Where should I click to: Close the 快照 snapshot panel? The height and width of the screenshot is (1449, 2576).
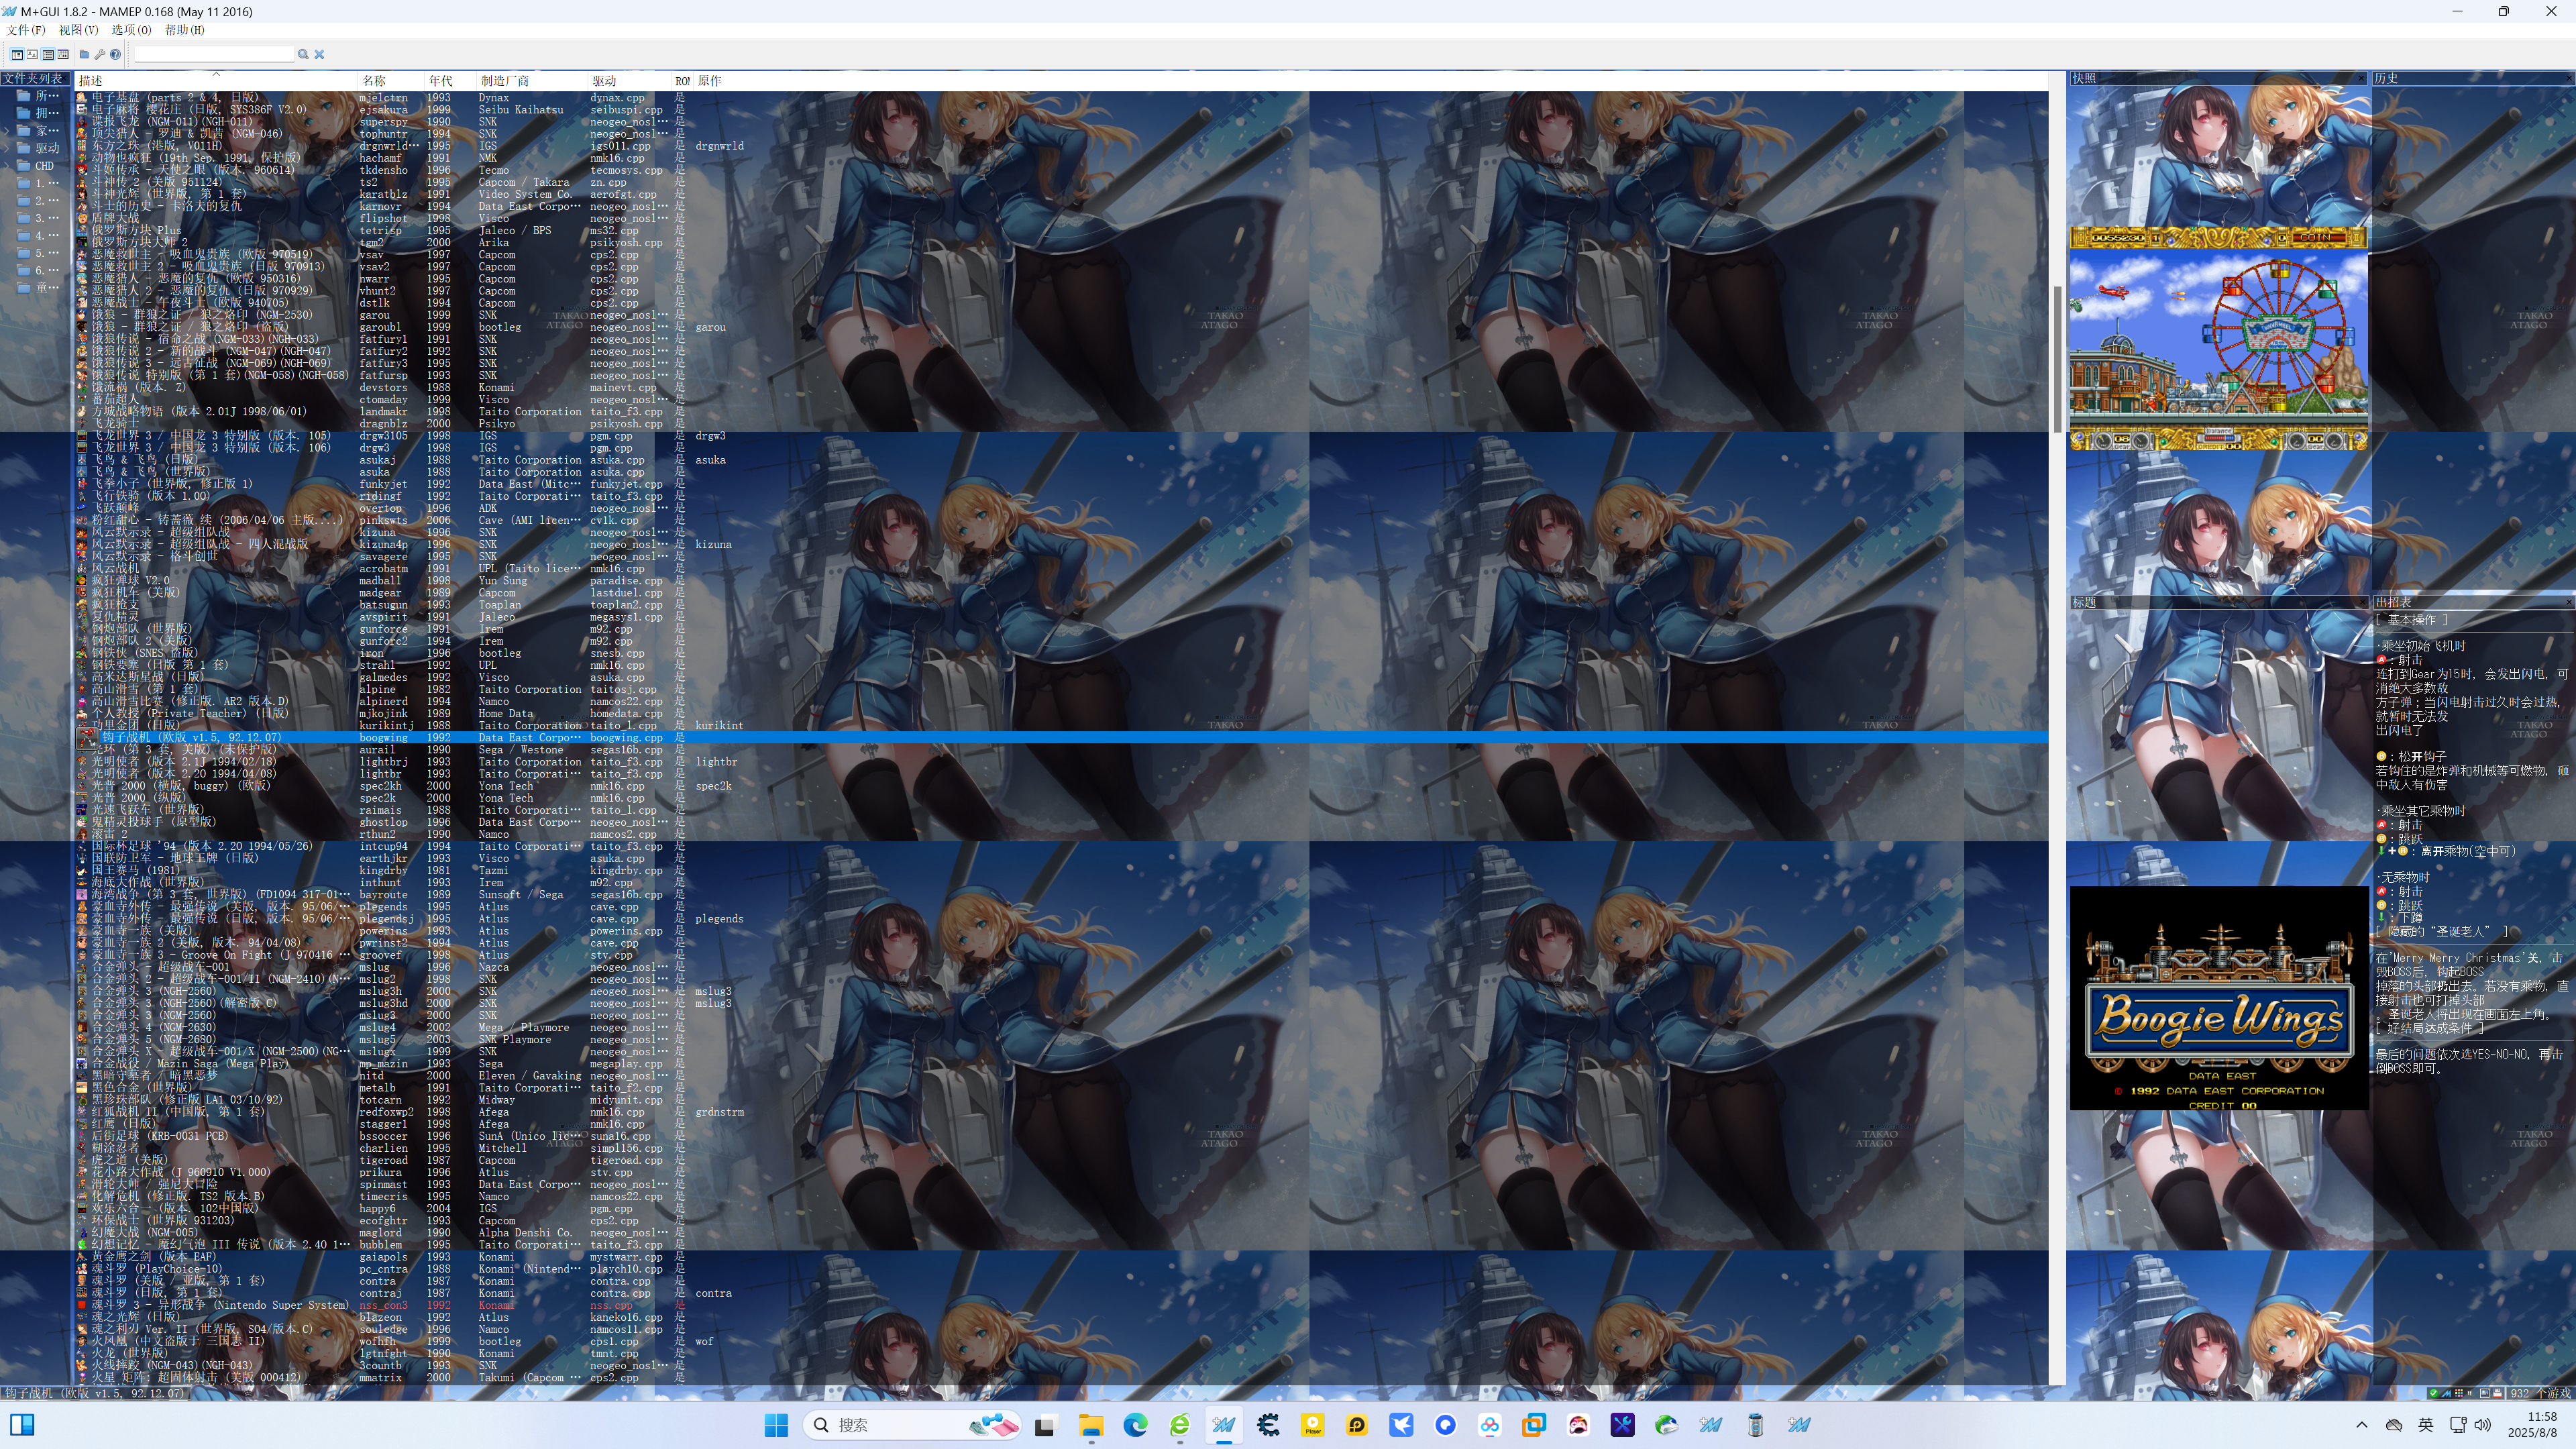click(2361, 78)
